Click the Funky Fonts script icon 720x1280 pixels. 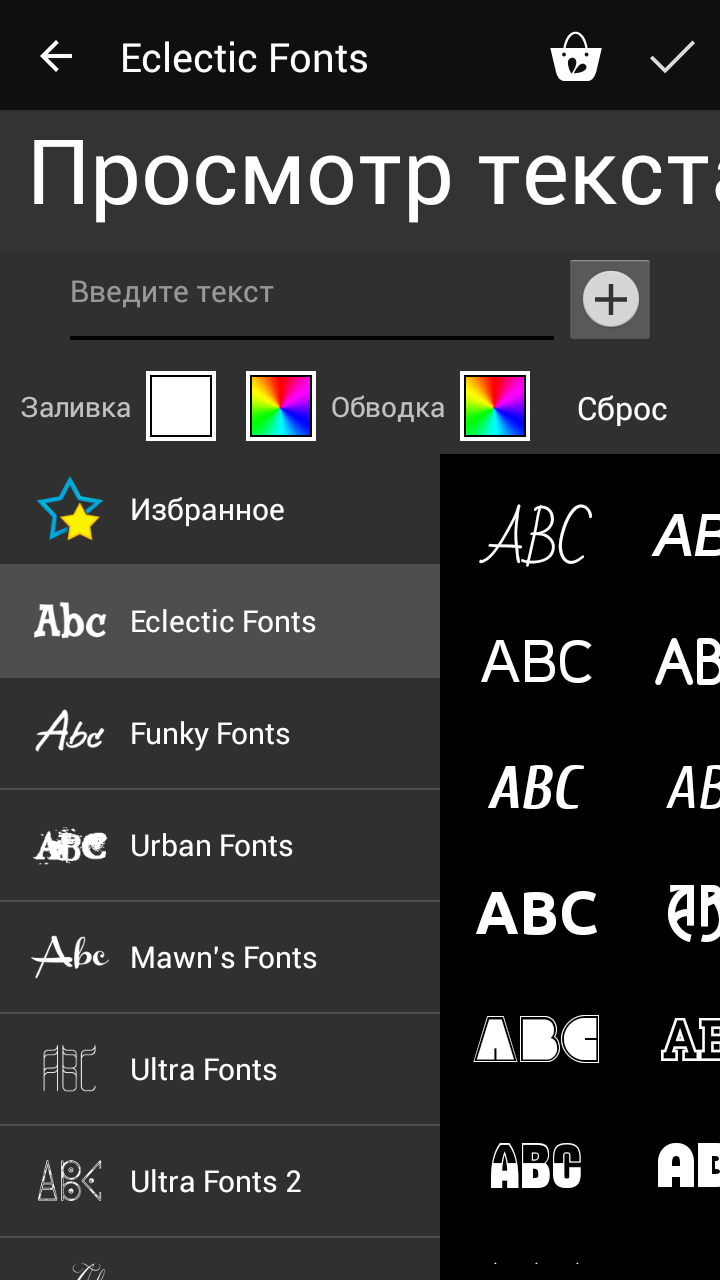[70, 731]
